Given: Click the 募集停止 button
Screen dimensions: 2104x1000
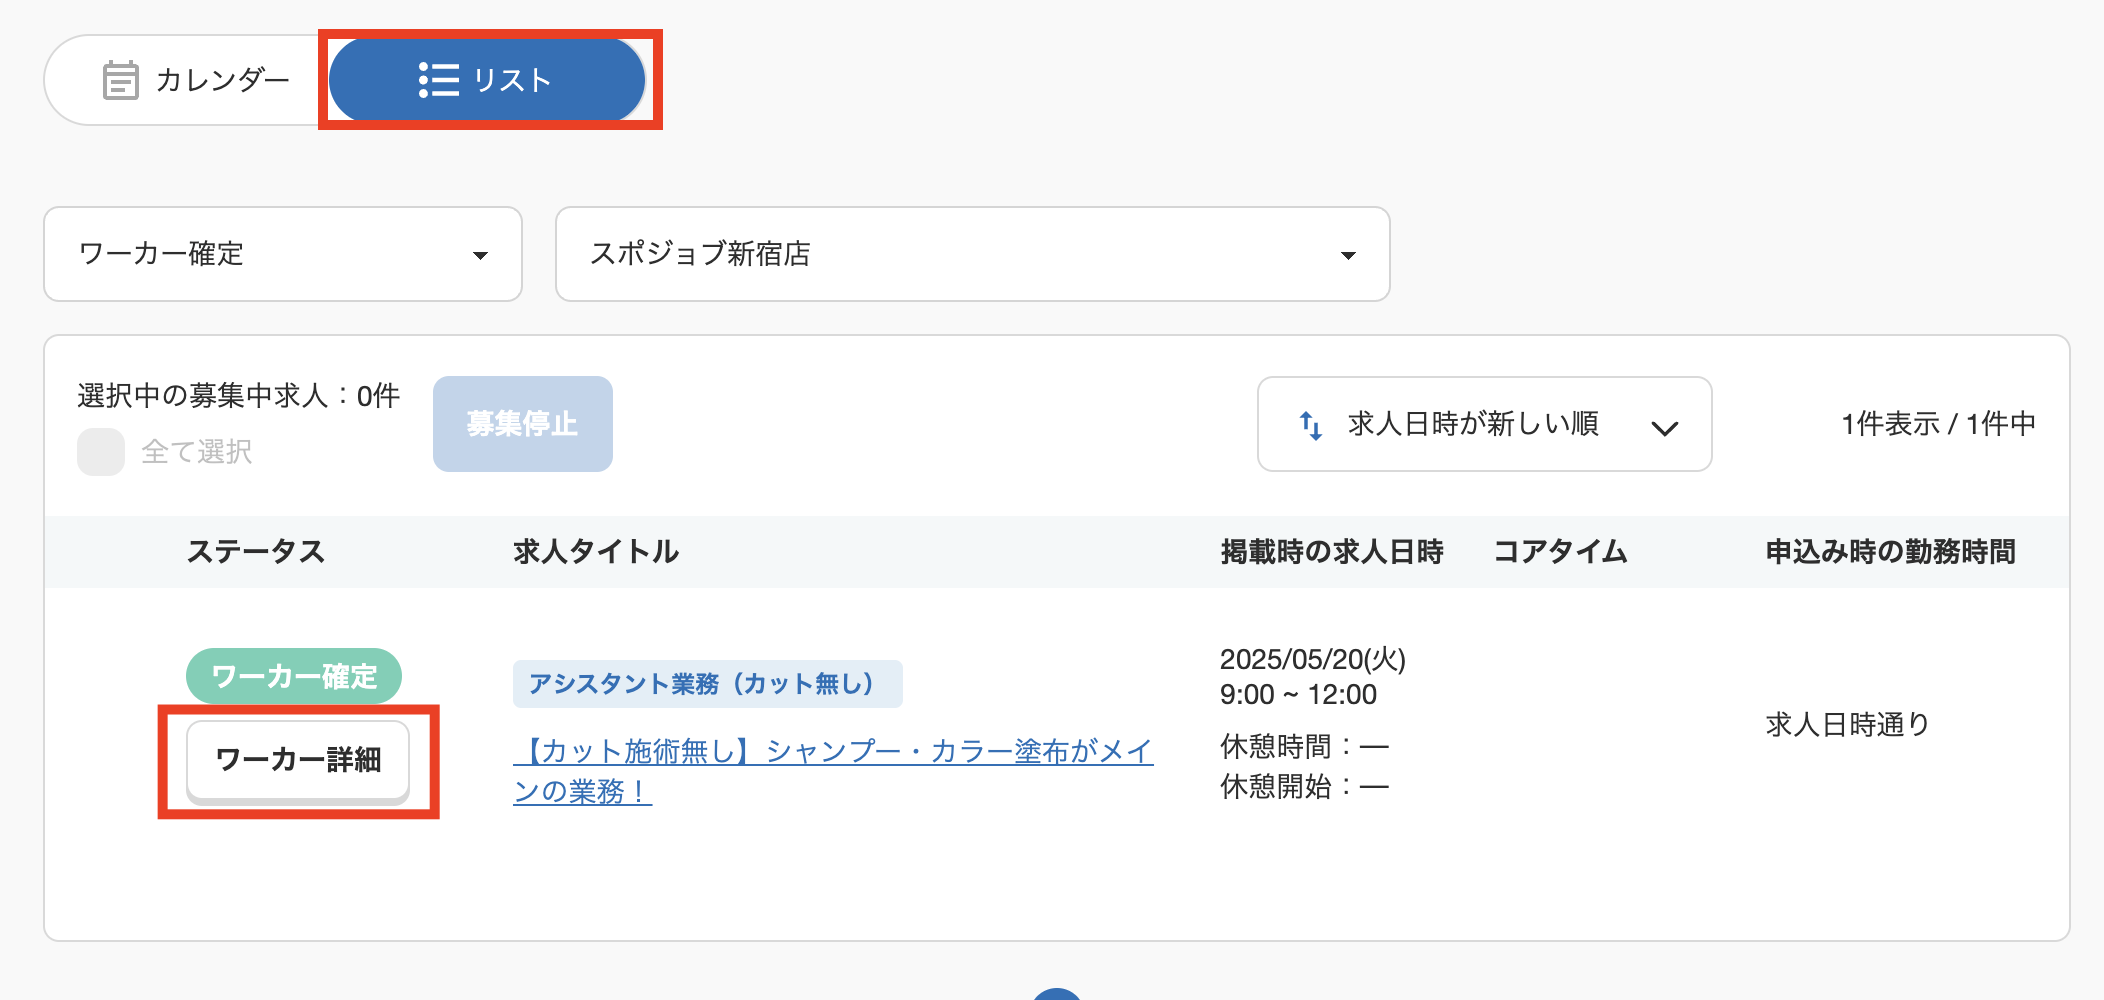Looking at the screenshot, I should [521, 423].
